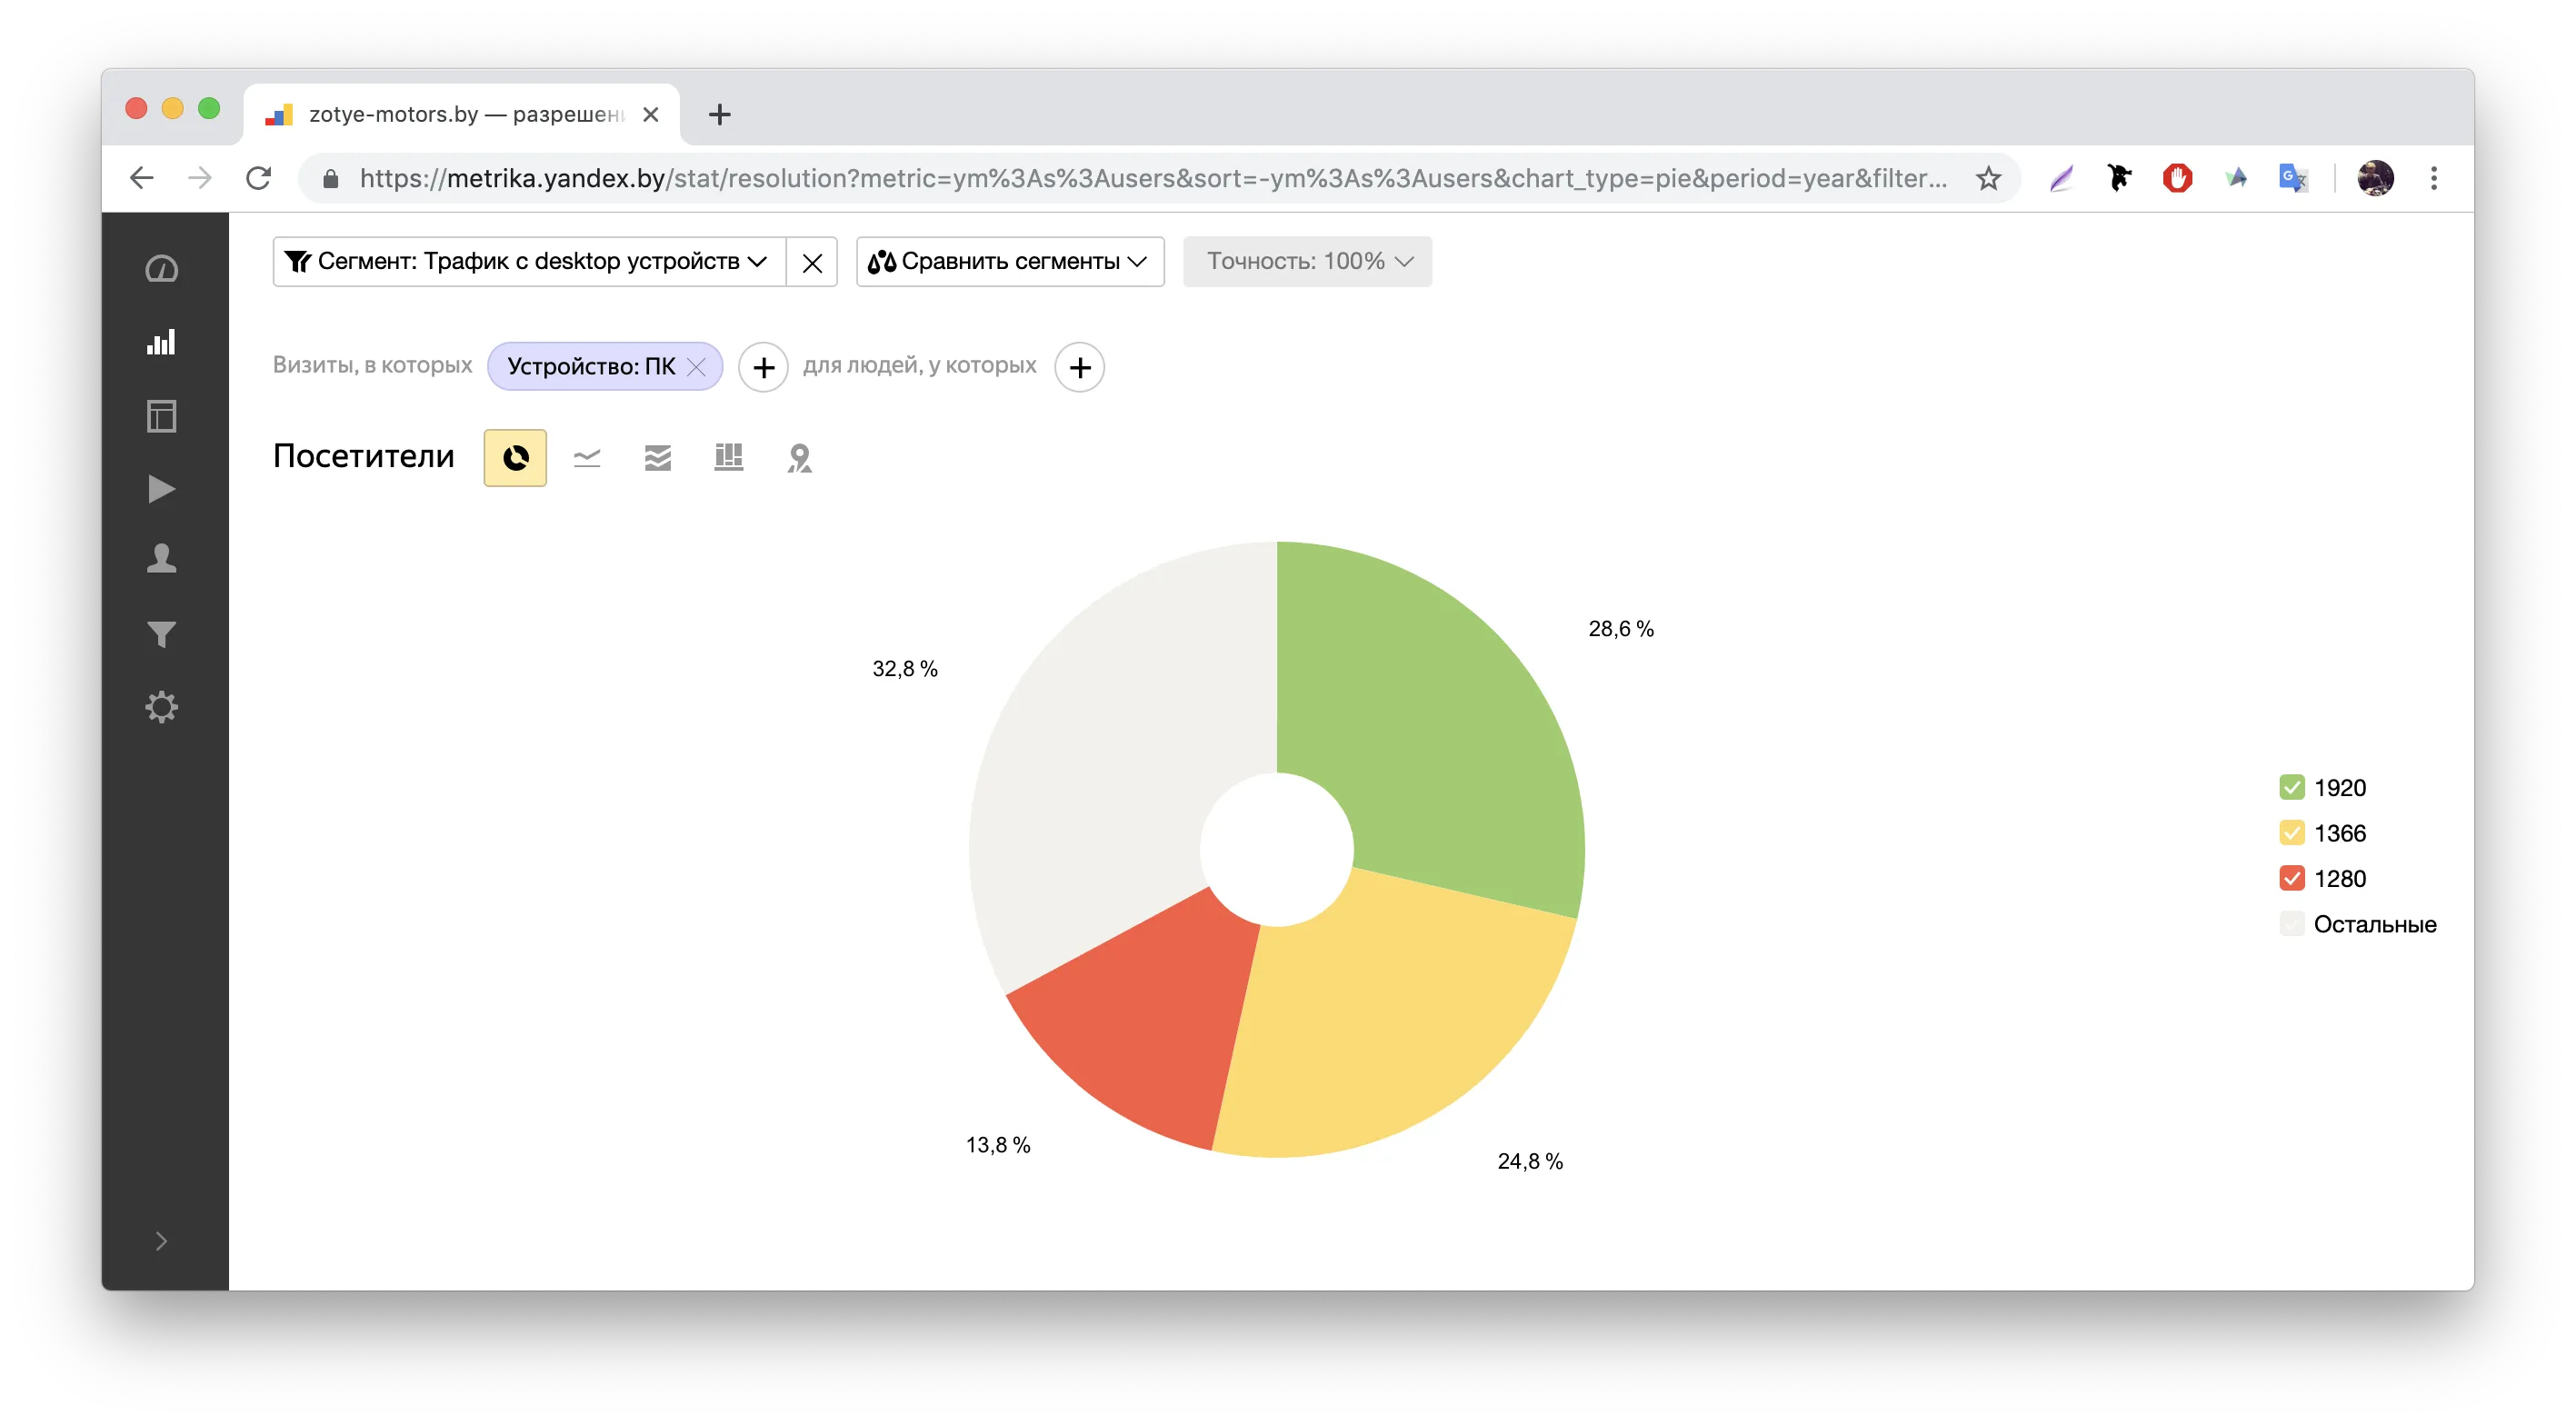Open the Chrome three-dot menu

tap(2434, 178)
